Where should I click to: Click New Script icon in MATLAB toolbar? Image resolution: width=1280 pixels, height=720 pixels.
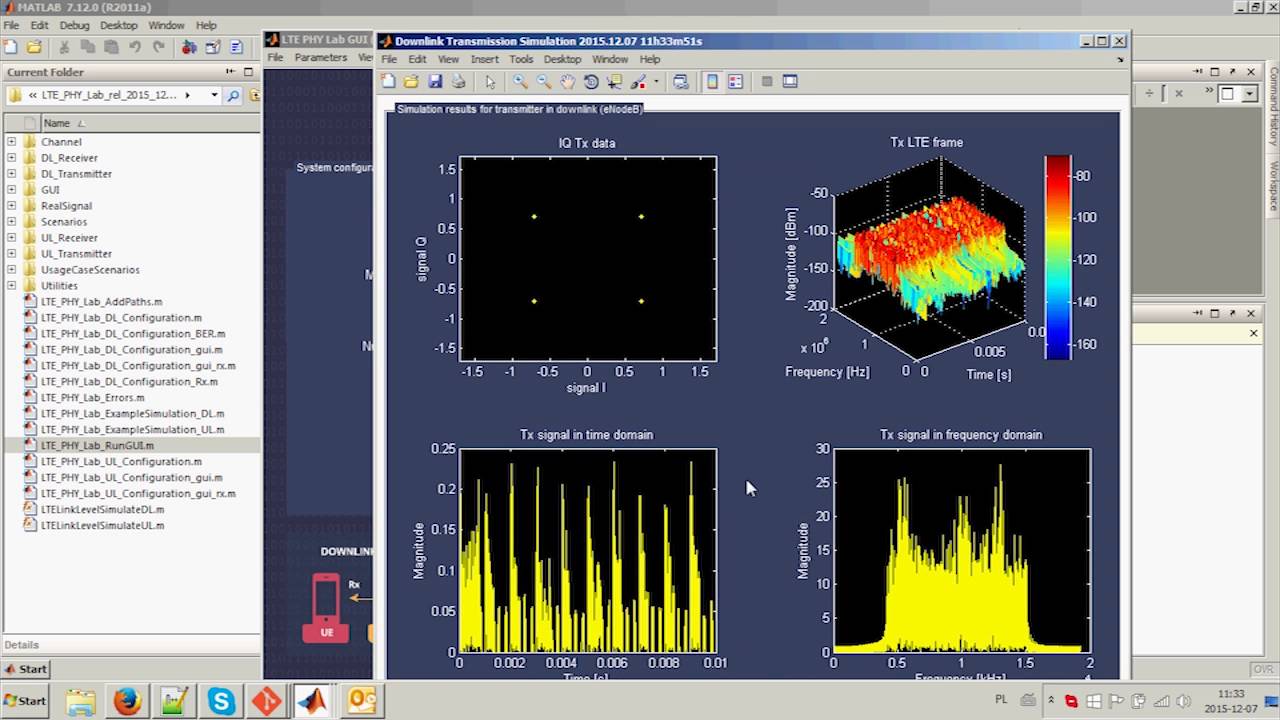point(11,47)
